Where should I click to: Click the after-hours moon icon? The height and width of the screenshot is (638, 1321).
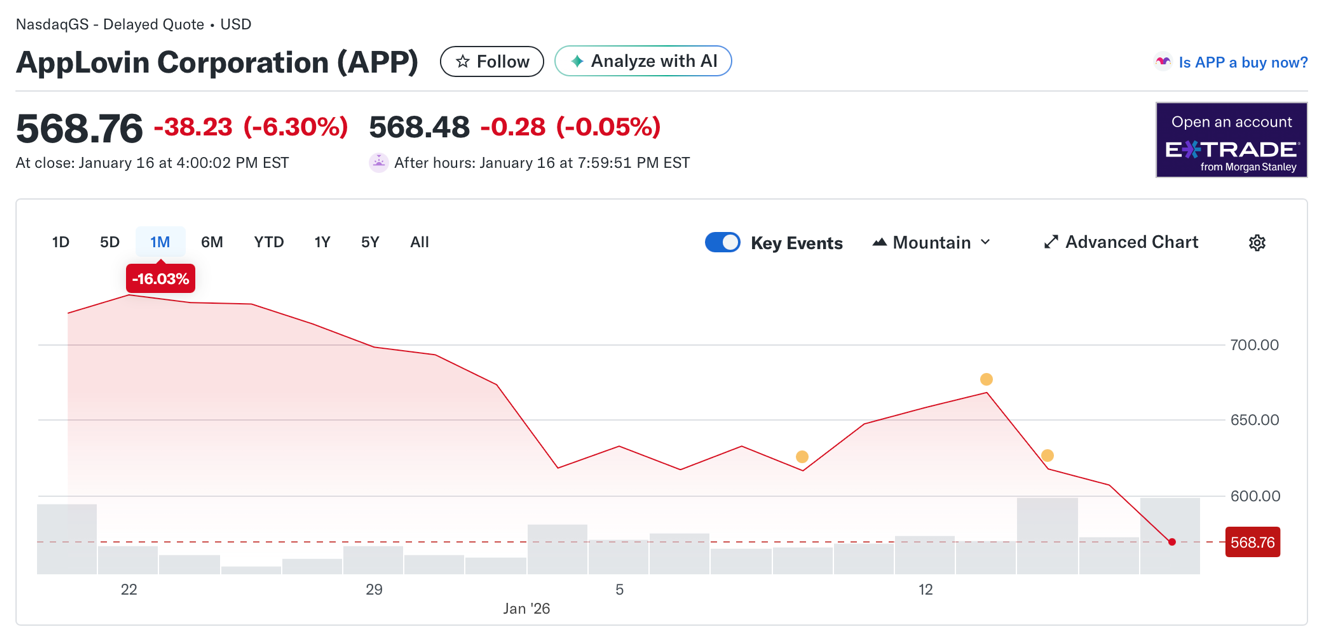click(378, 162)
